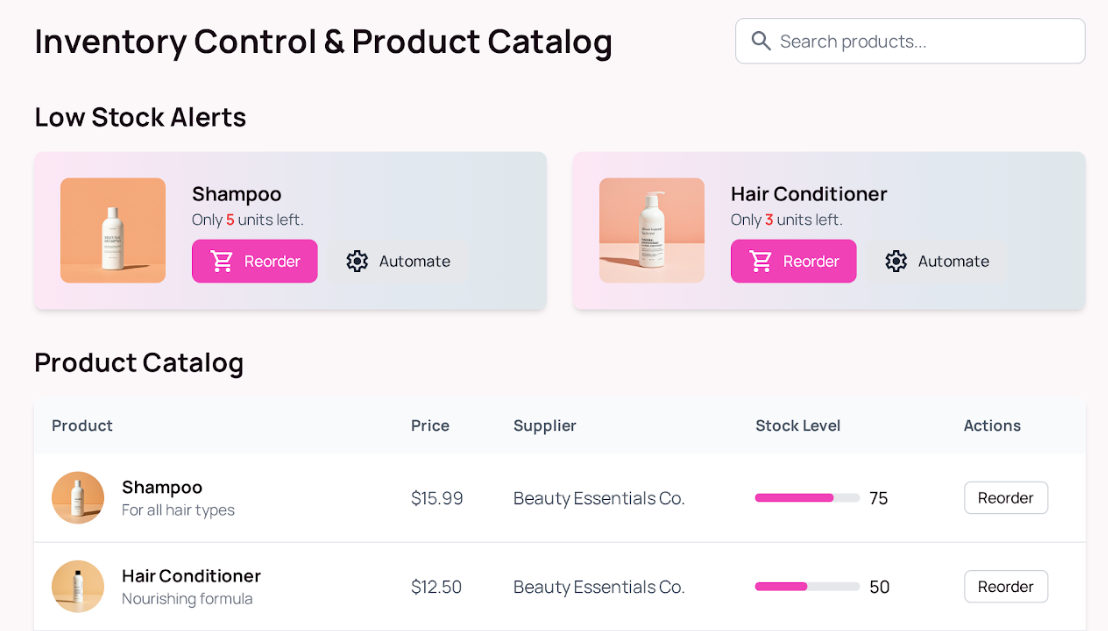
Task: Open Shampoo round avatar in catalog table
Action: (x=78, y=498)
